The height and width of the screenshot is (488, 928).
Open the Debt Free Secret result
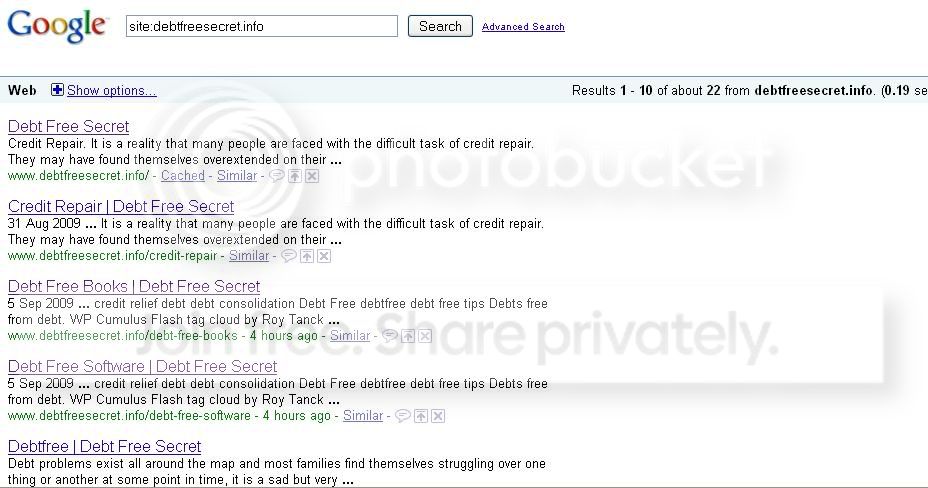(69, 126)
